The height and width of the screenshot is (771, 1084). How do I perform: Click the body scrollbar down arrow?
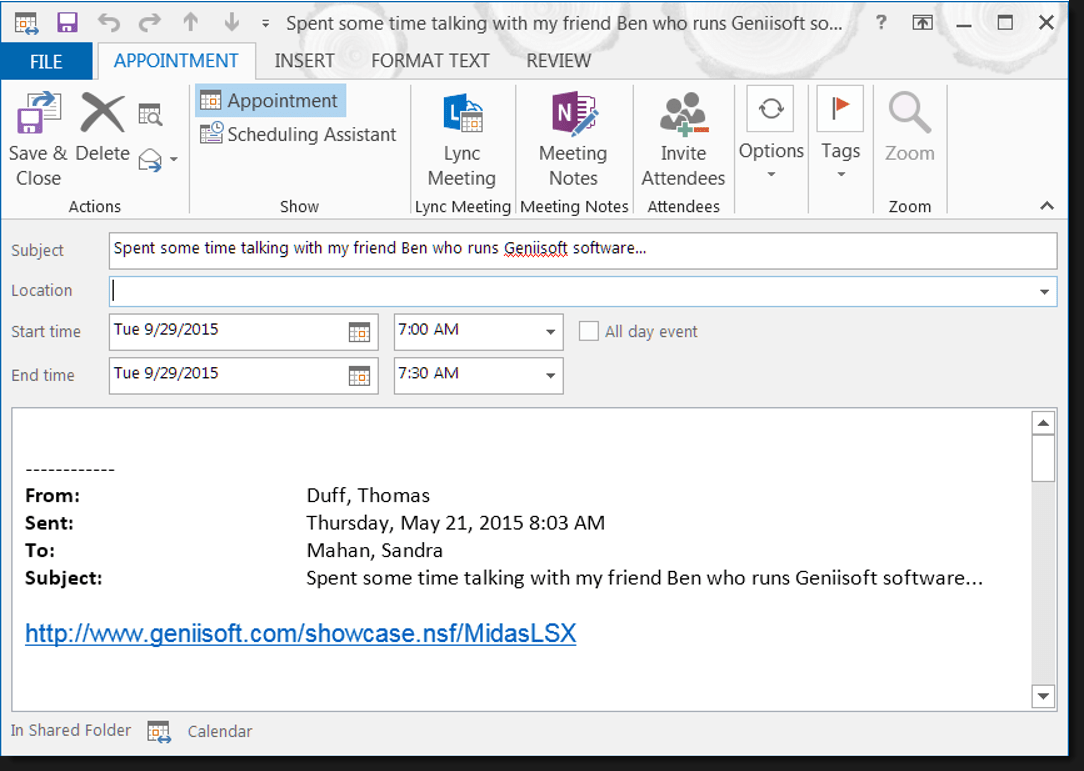1043,696
